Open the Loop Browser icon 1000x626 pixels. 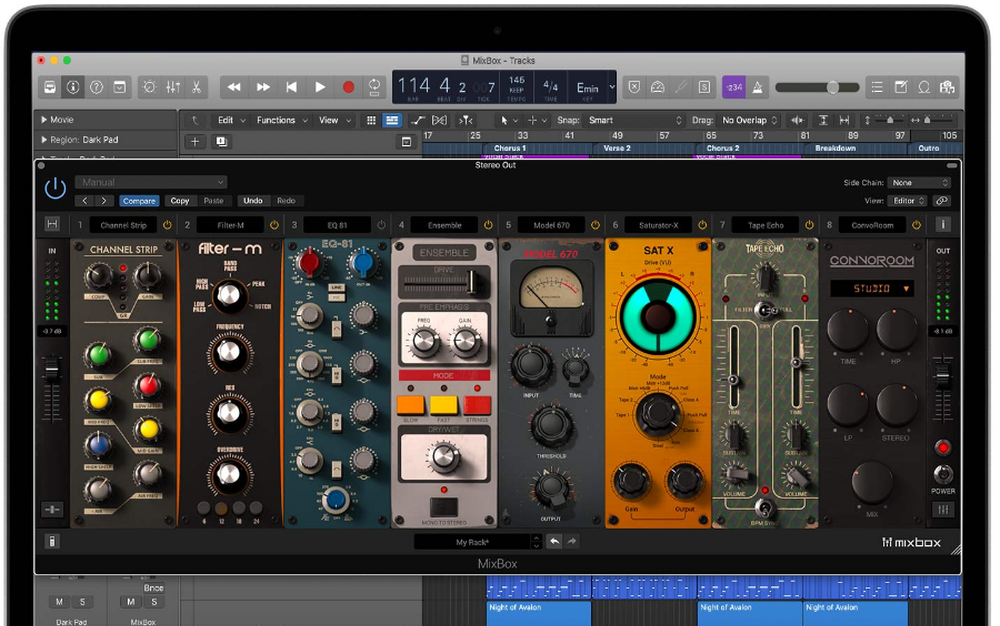[x=924, y=87]
